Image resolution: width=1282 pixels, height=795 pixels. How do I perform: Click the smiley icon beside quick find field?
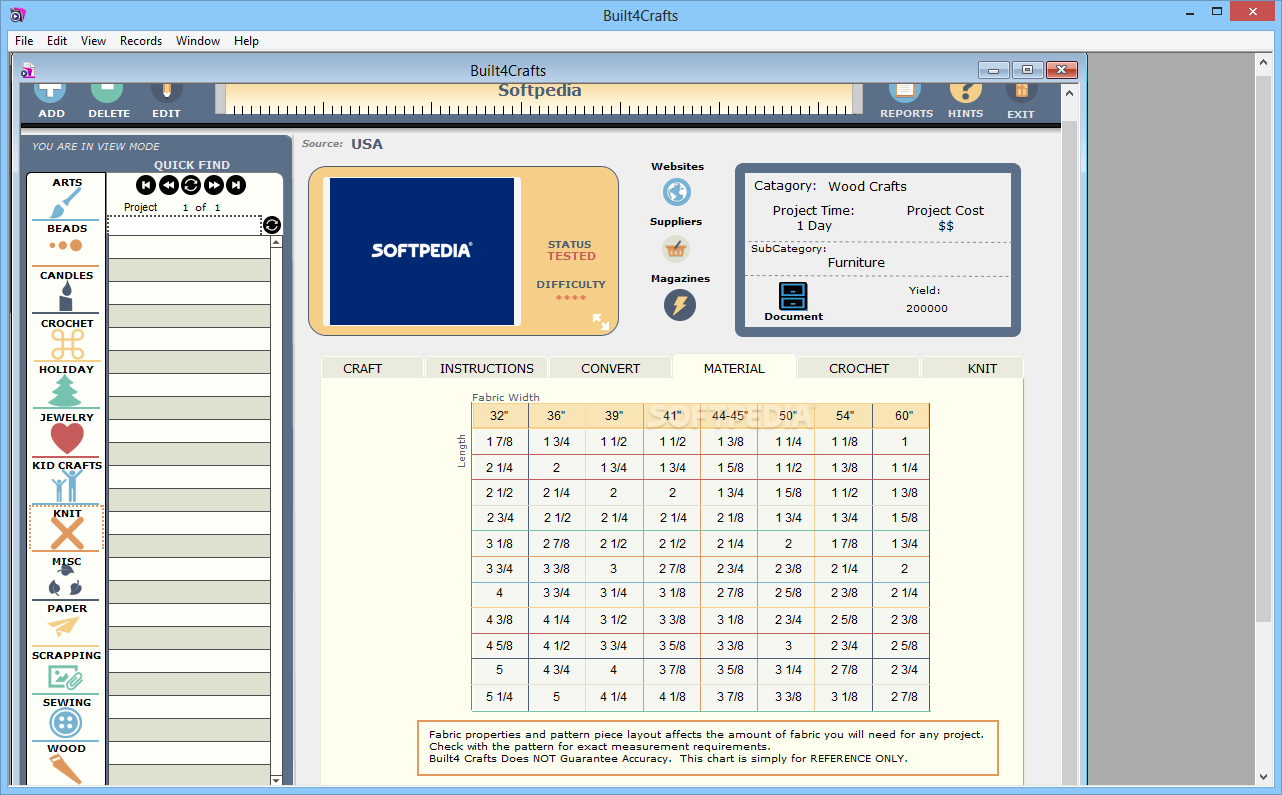coord(272,225)
